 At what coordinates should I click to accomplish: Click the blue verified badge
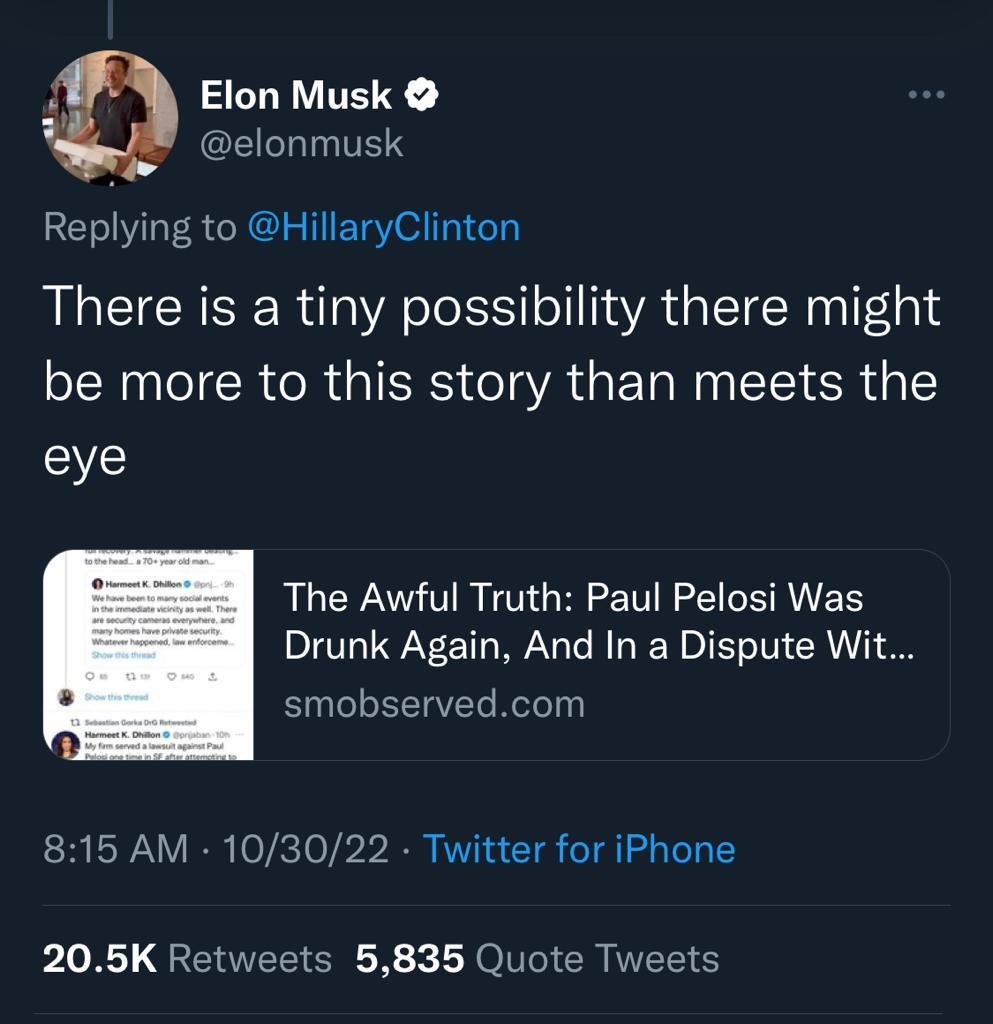click(423, 96)
